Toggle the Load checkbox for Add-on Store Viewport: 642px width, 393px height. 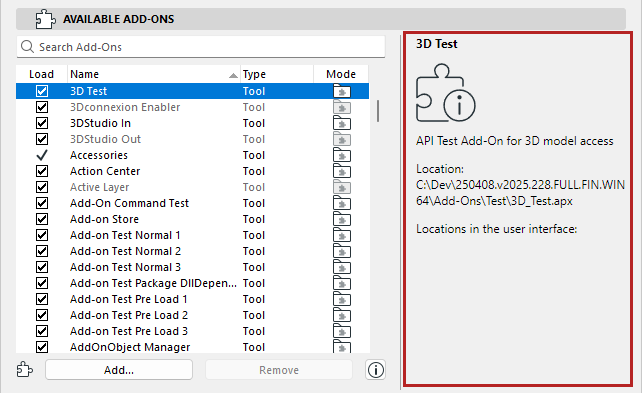coord(42,219)
